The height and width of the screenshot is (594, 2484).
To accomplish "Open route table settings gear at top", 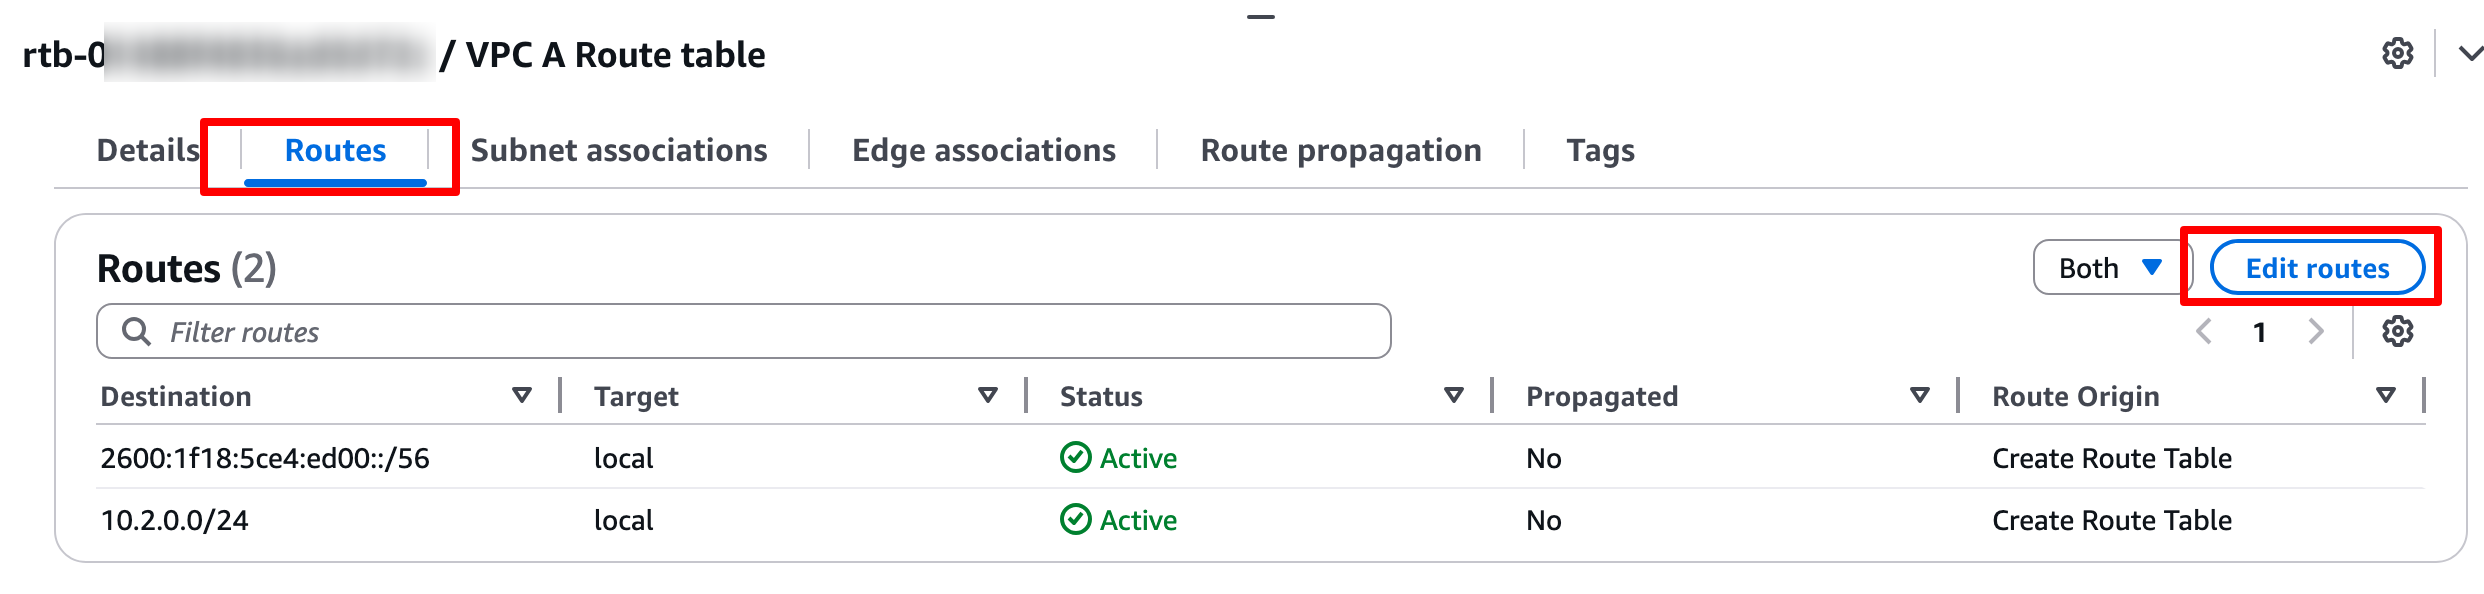I will [x=2397, y=53].
